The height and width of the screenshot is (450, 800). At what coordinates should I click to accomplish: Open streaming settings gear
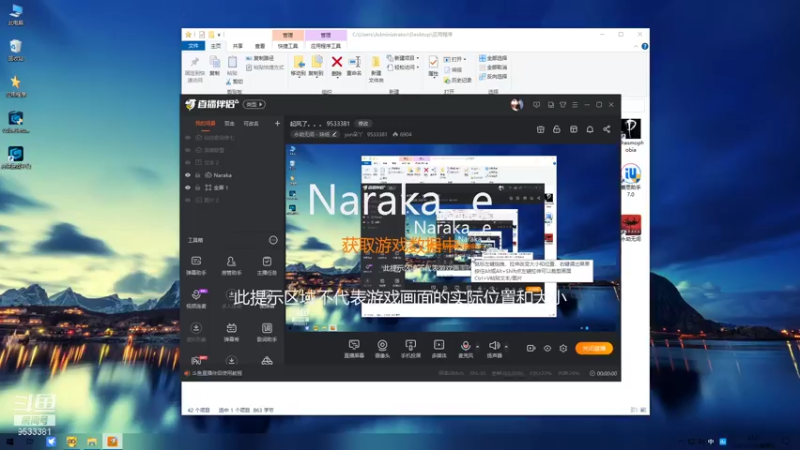[563, 348]
